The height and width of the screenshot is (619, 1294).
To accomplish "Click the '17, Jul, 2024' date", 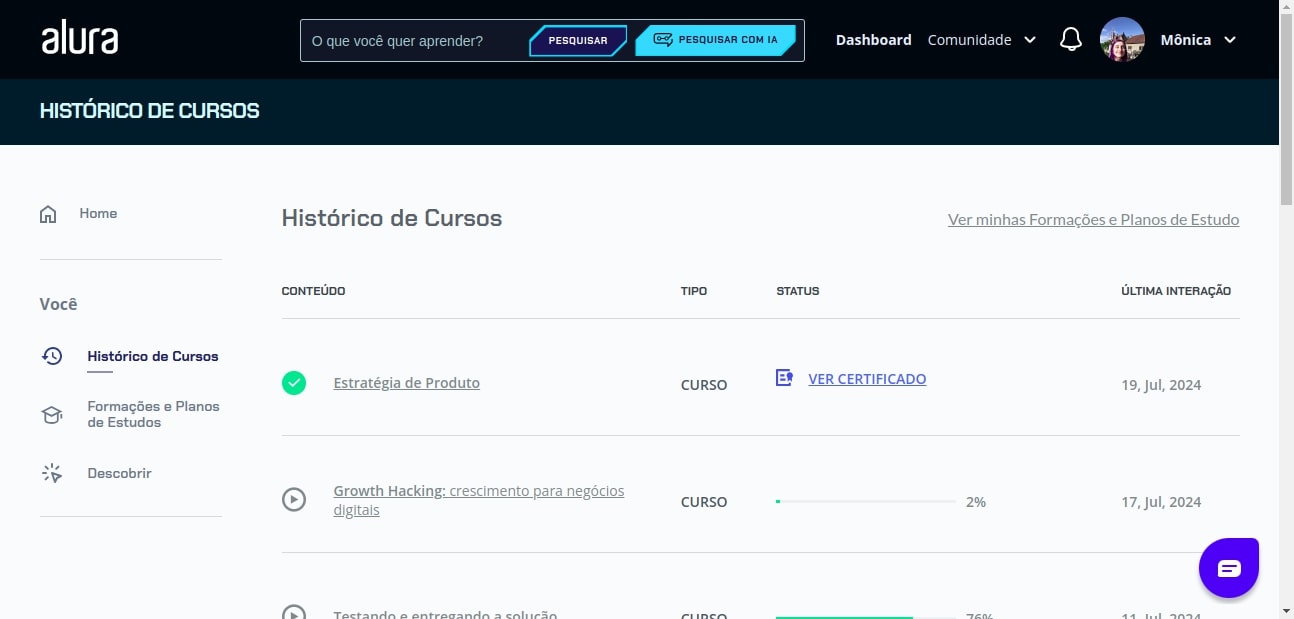I will 1161,502.
